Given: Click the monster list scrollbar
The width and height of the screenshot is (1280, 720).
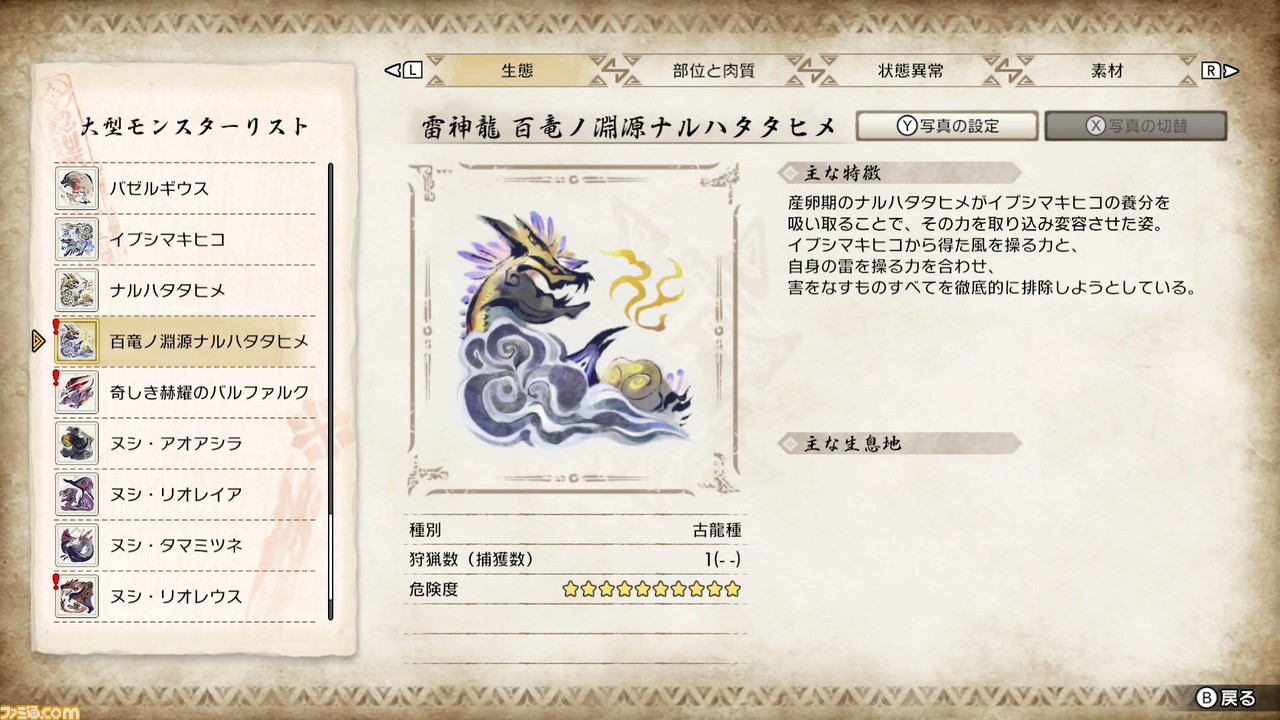Looking at the screenshot, I should [331, 392].
